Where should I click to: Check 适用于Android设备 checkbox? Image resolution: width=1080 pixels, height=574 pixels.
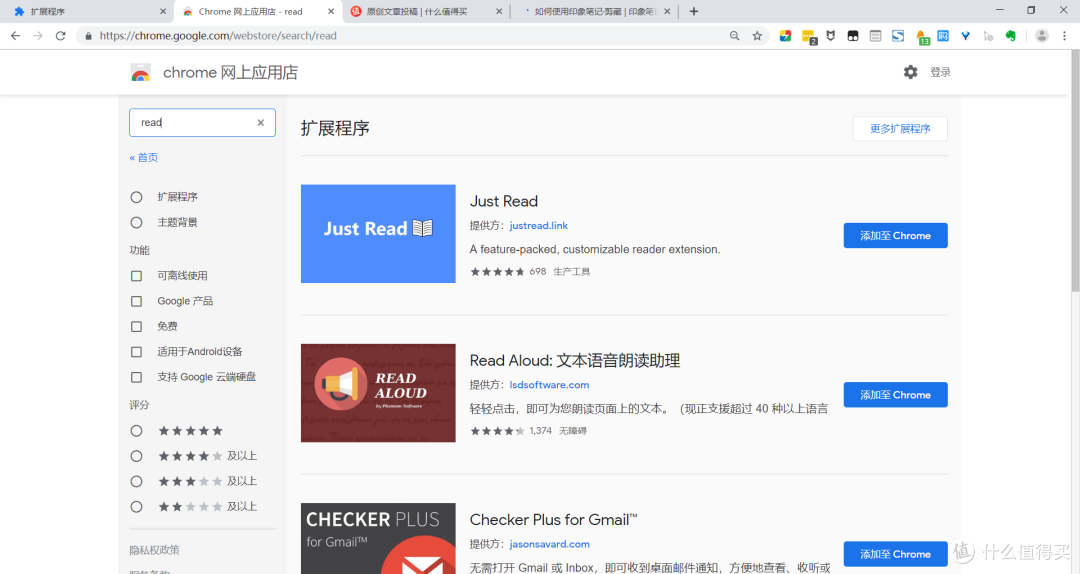click(x=136, y=352)
